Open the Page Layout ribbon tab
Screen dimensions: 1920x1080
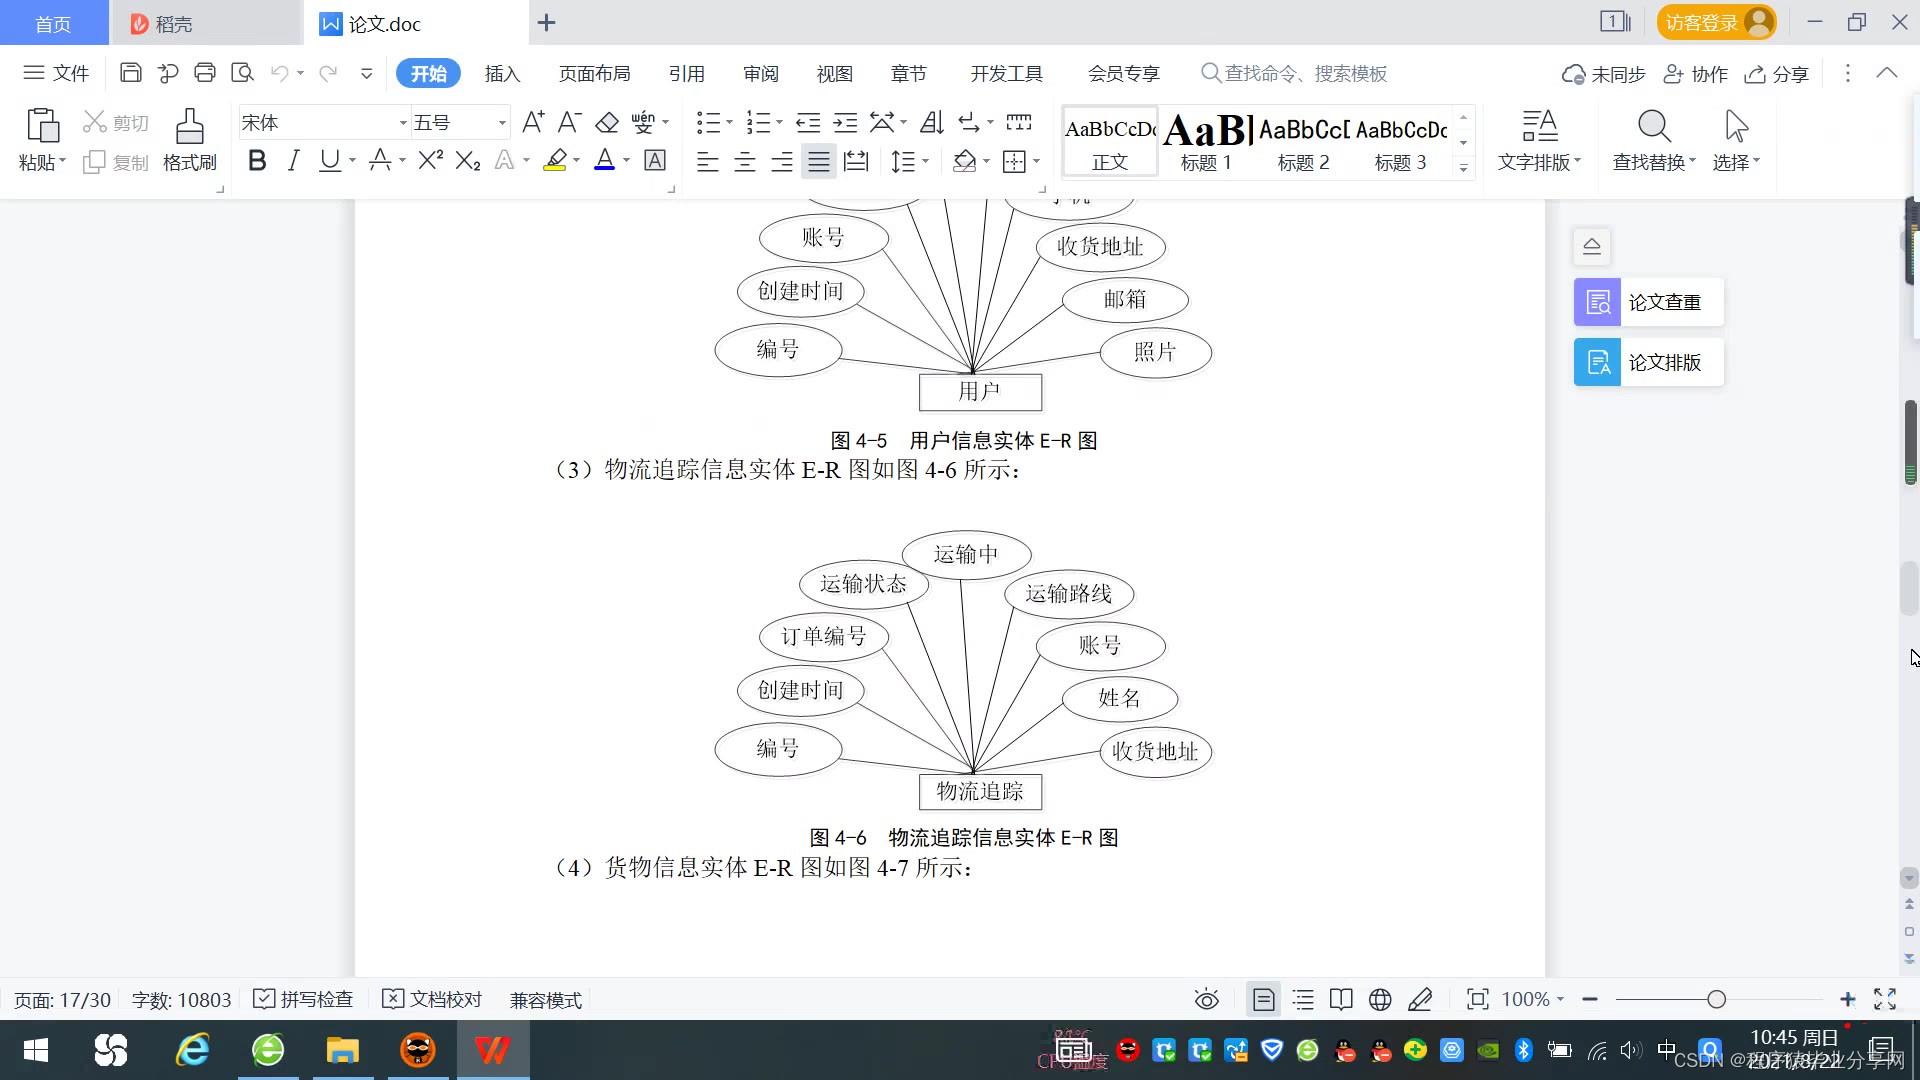(594, 74)
